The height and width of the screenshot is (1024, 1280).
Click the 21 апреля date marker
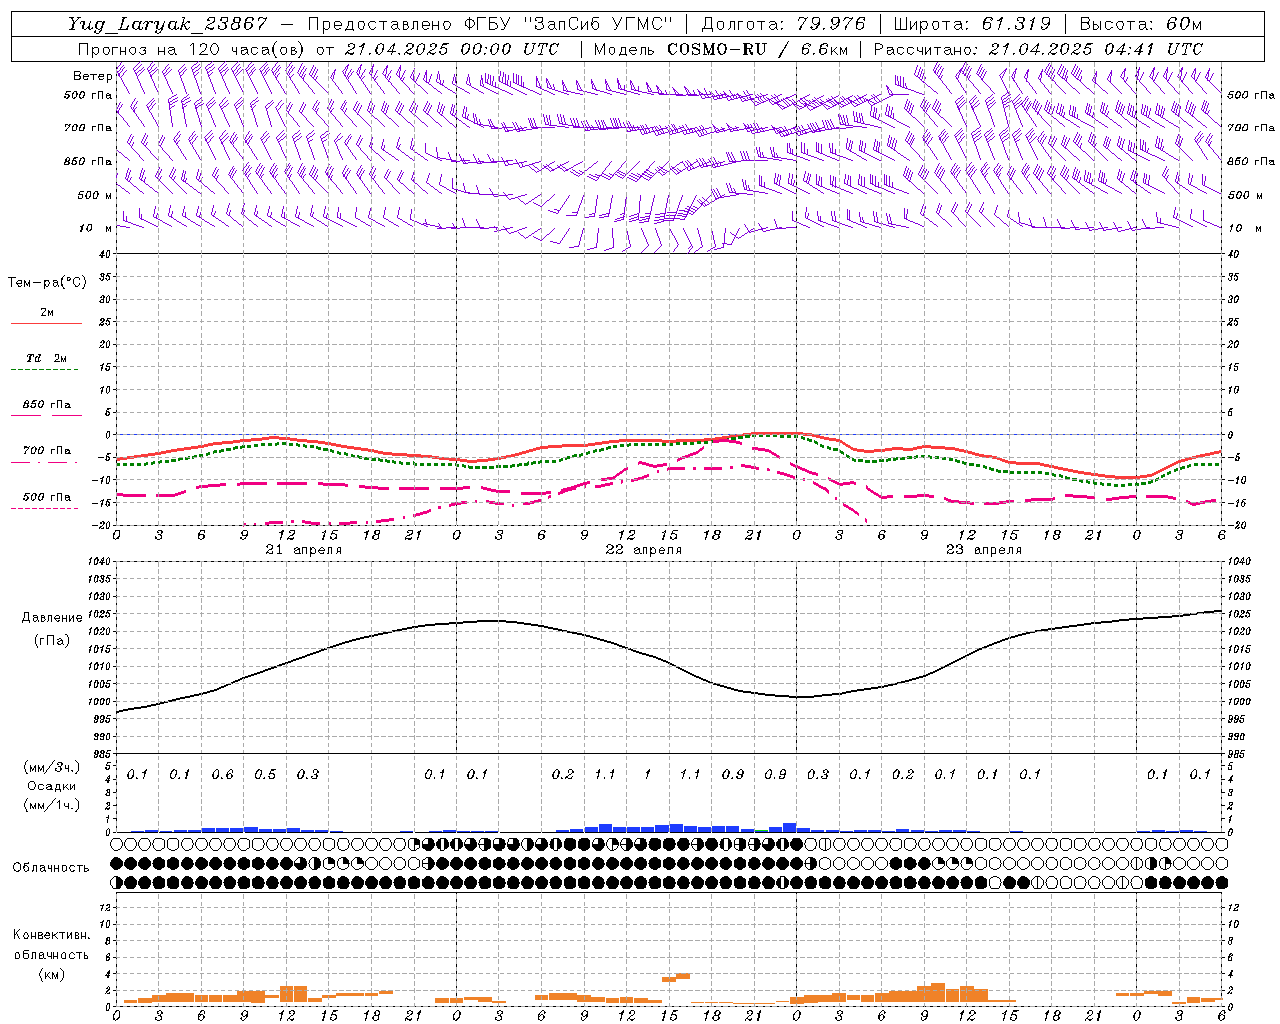tap(303, 550)
